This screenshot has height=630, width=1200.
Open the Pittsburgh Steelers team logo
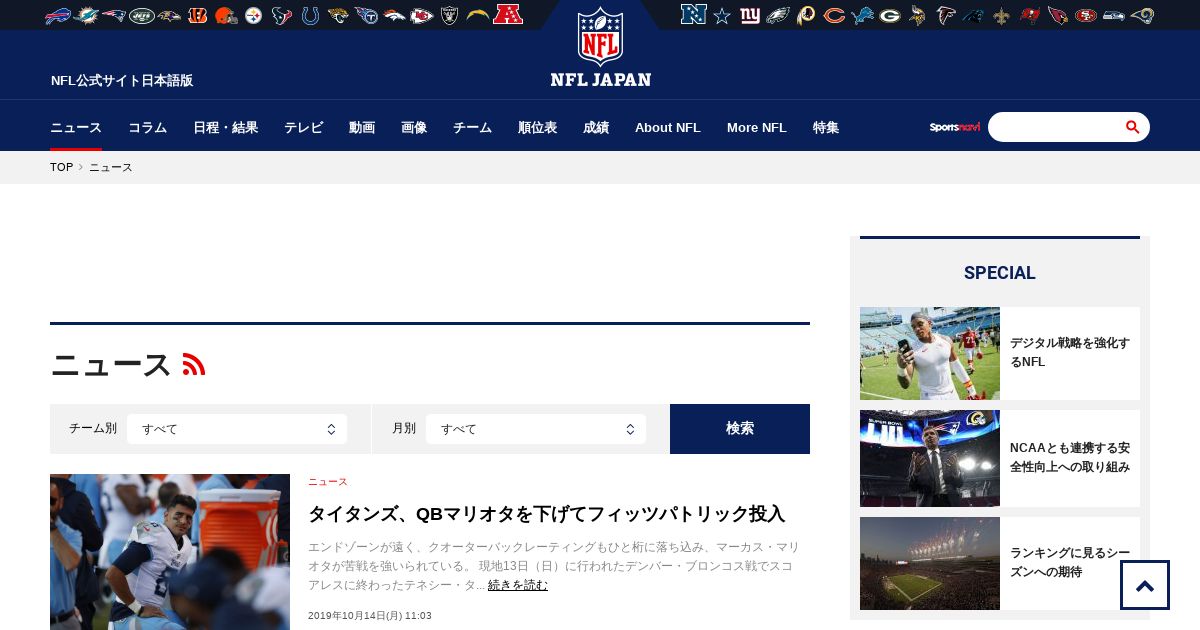pos(254,15)
